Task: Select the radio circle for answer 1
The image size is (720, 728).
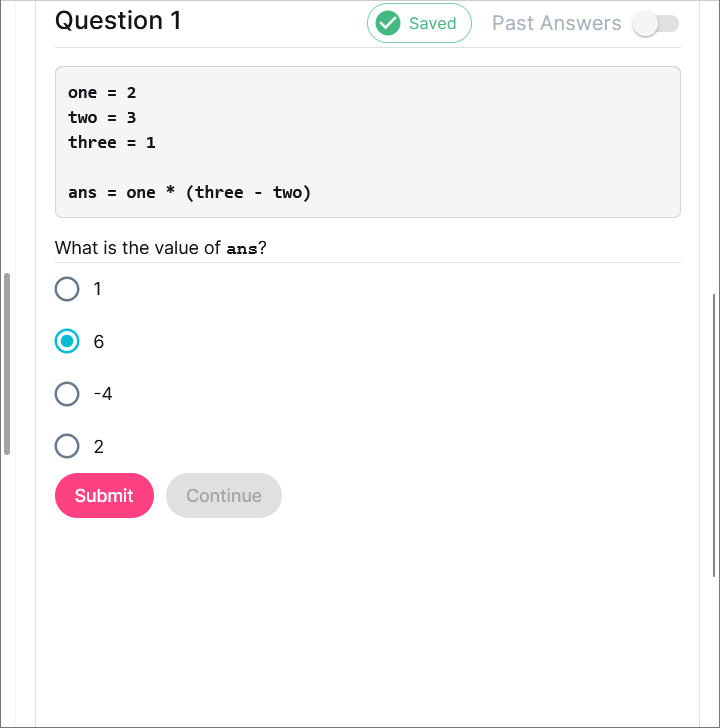Action: pyautogui.click(x=67, y=289)
